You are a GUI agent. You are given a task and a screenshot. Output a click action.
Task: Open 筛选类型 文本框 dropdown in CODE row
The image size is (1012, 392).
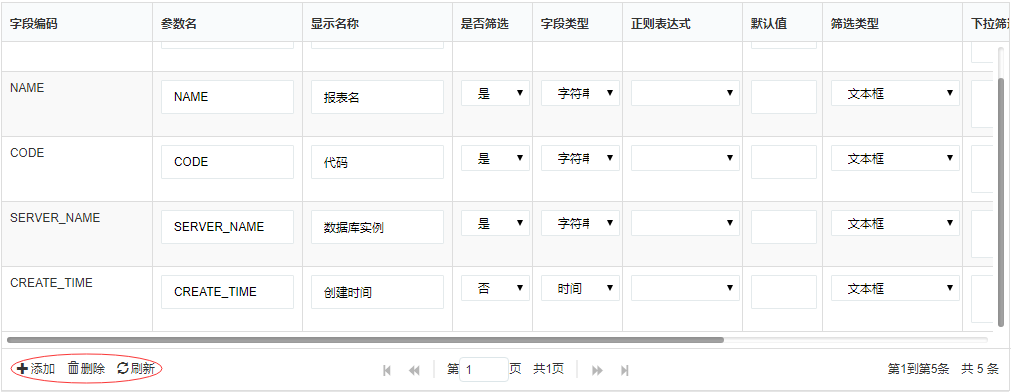895,158
